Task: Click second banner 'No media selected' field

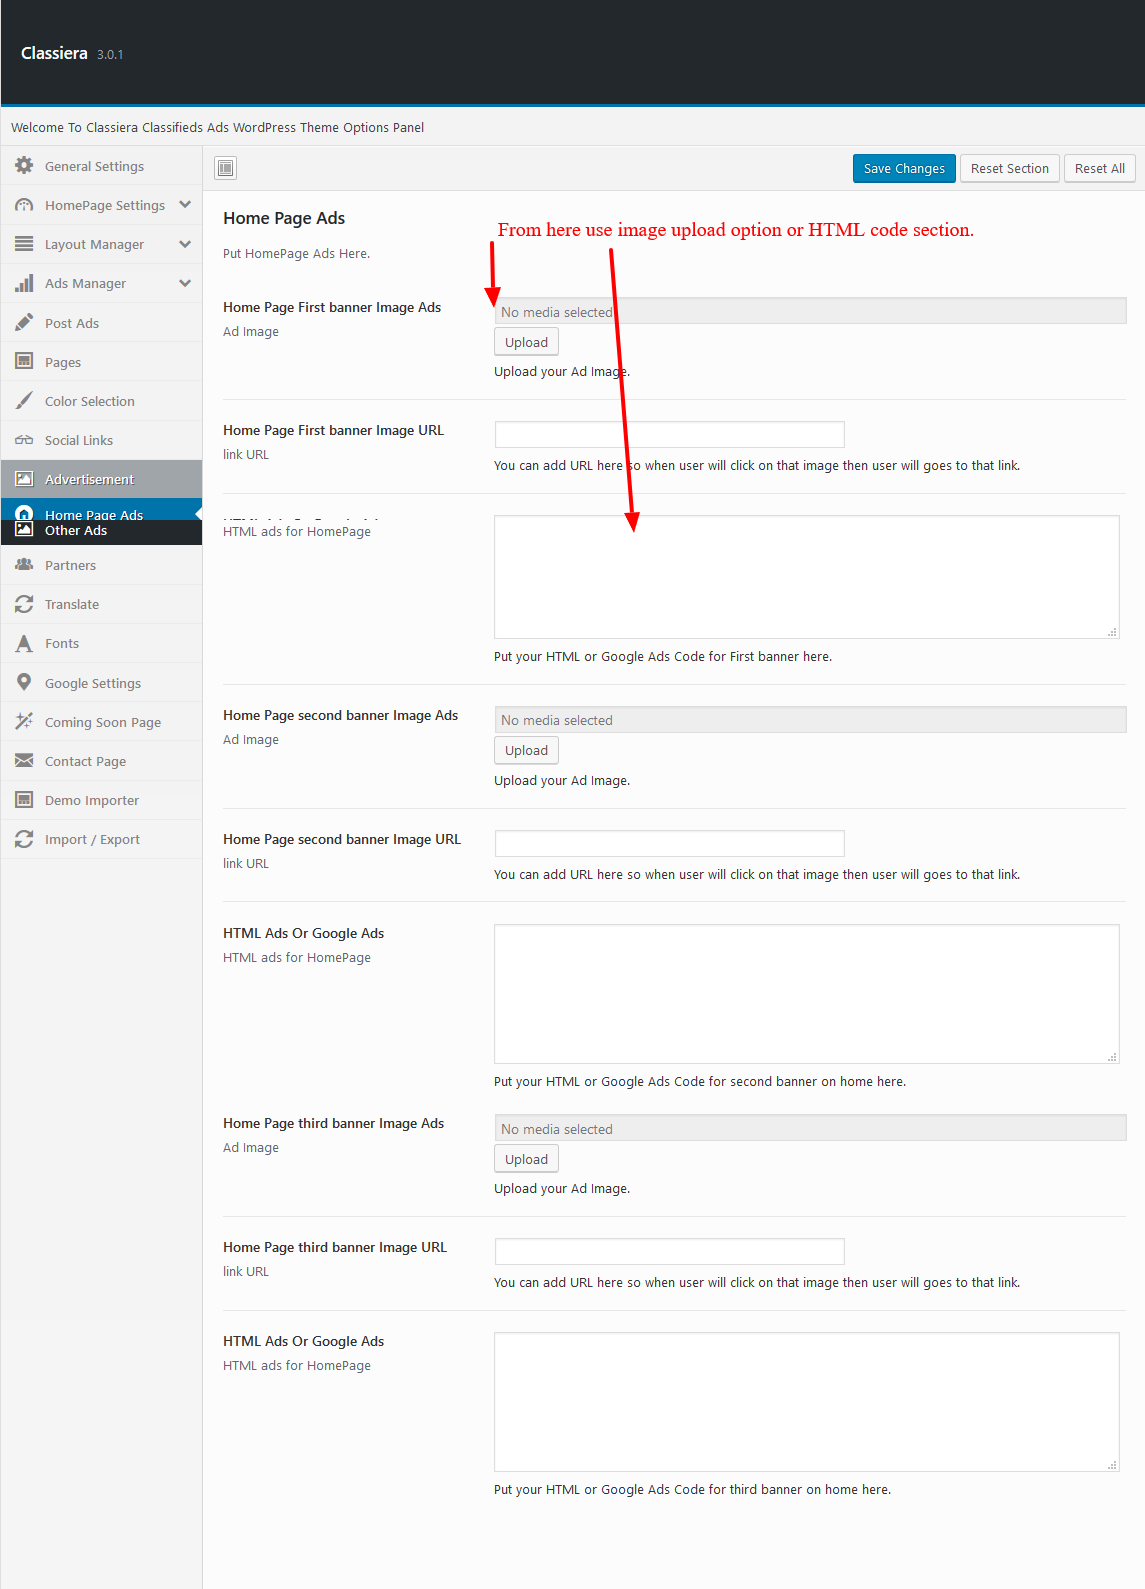Action: pos(810,719)
